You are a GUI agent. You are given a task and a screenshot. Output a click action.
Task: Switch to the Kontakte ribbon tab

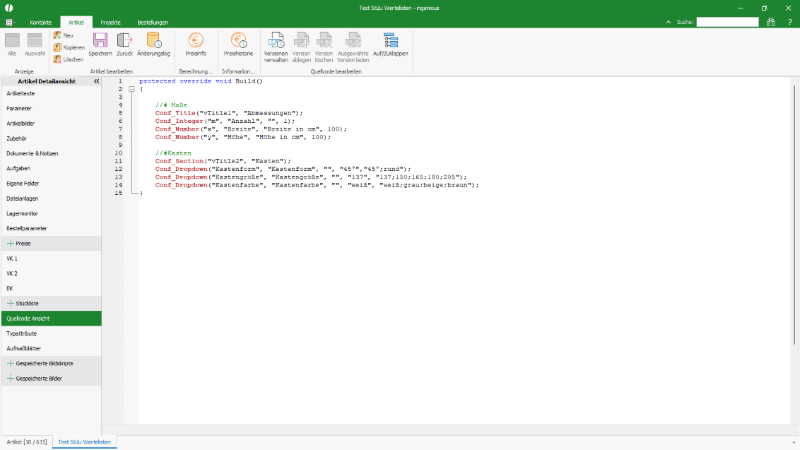point(41,21)
